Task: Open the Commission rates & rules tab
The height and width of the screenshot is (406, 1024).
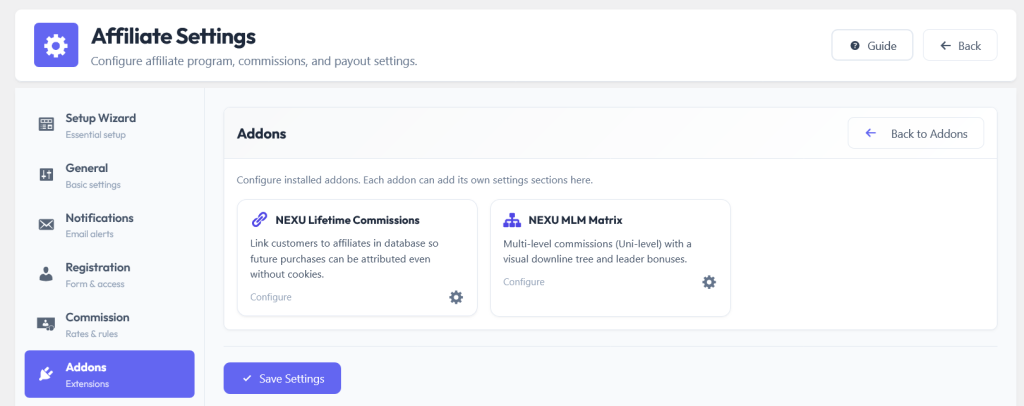Action: [109, 324]
